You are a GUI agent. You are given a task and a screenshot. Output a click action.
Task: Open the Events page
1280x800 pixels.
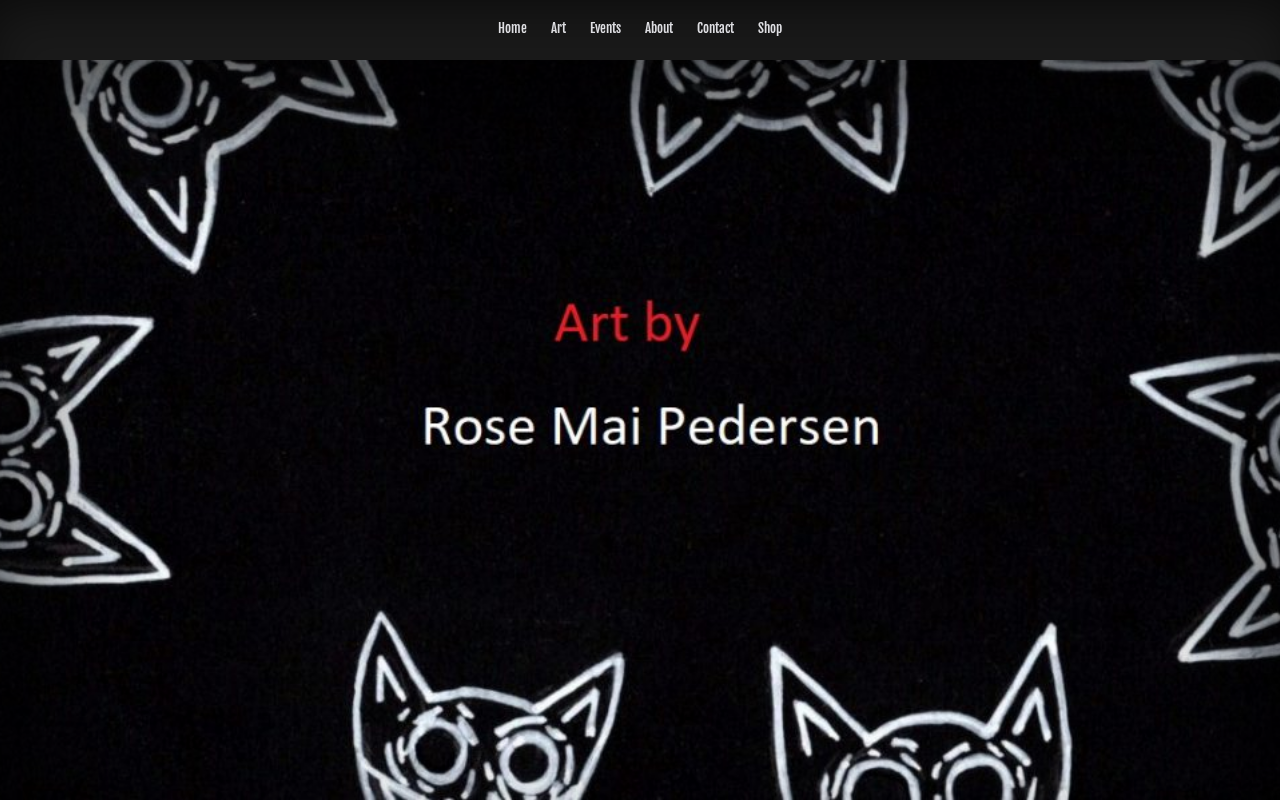[605, 28]
